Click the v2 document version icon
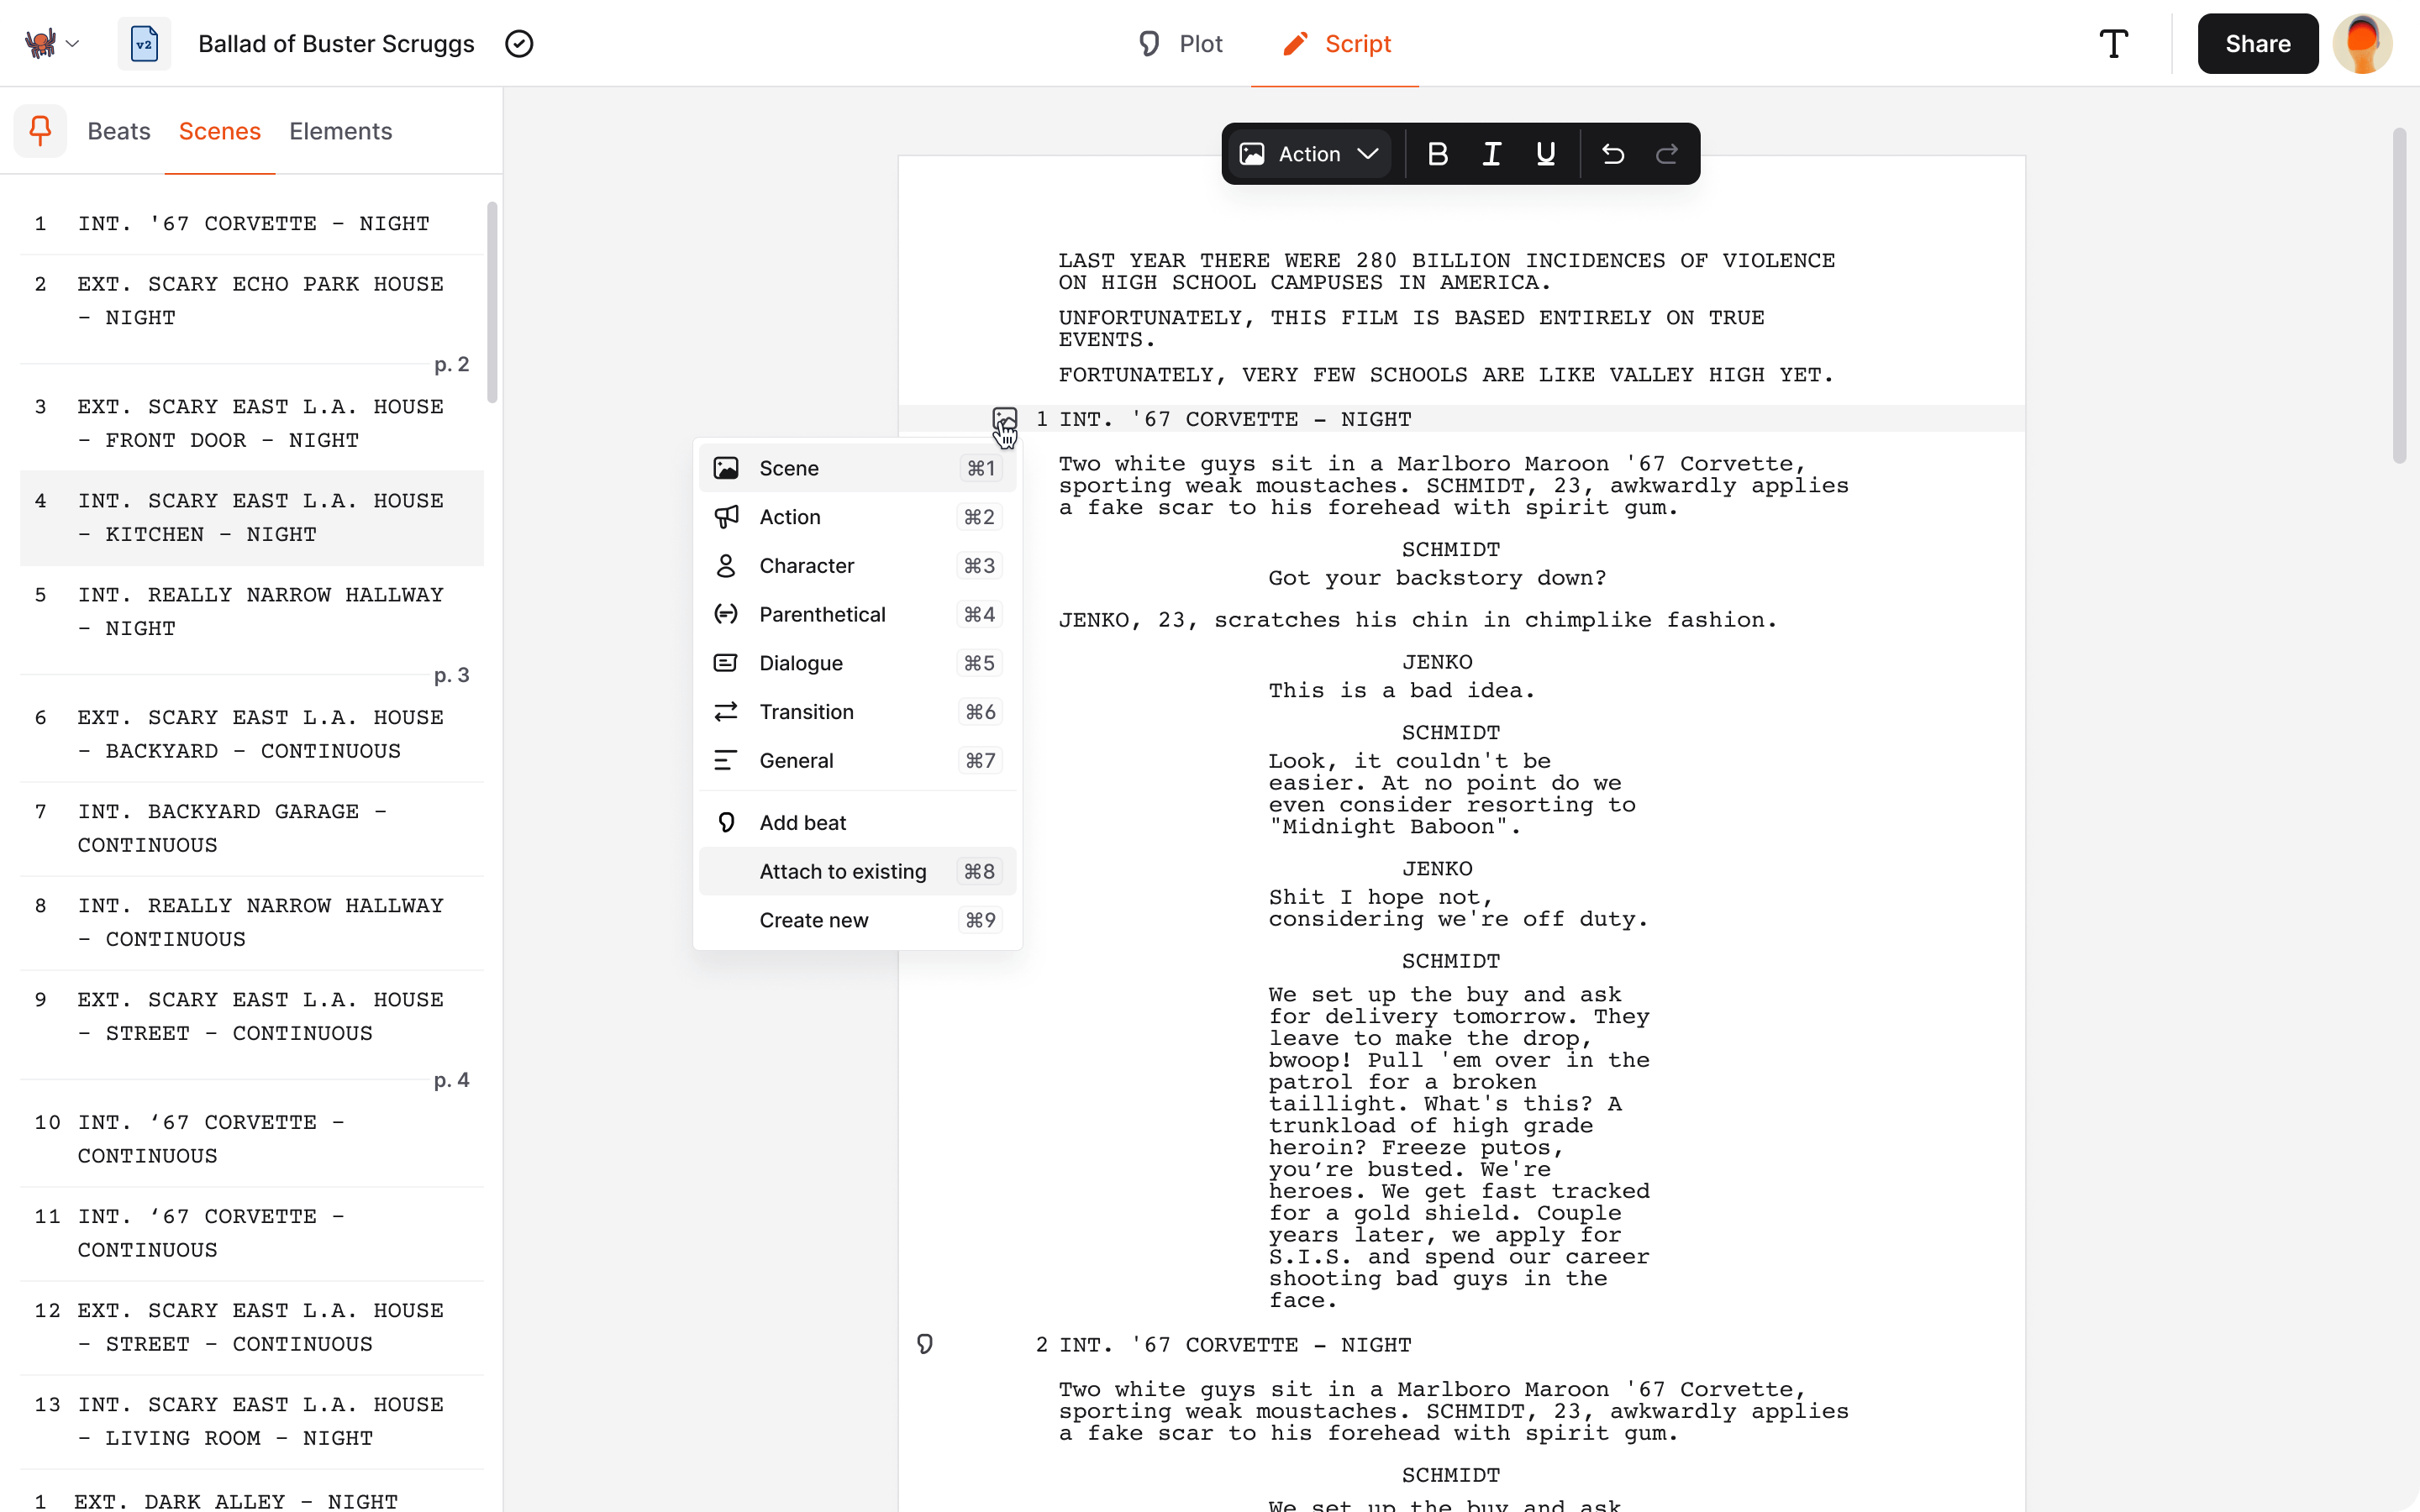2420x1512 pixels. pos(144,44)
